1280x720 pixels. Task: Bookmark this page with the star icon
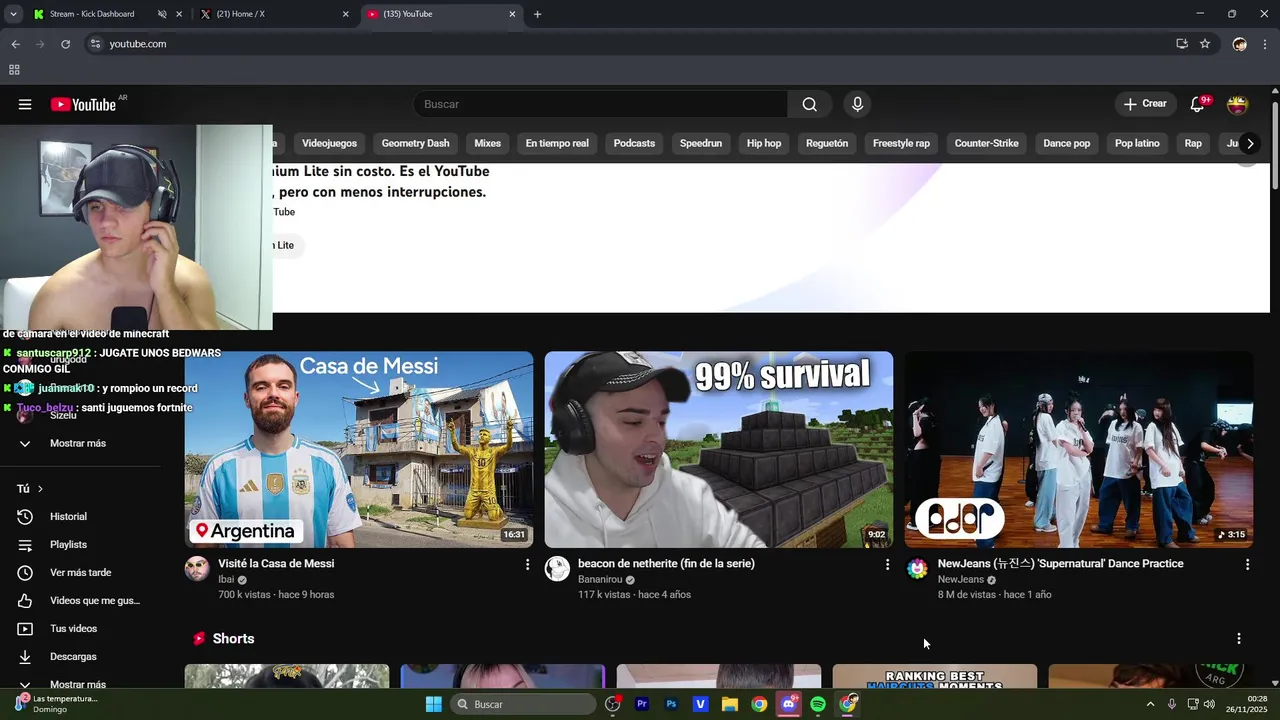click(1205, 44)
